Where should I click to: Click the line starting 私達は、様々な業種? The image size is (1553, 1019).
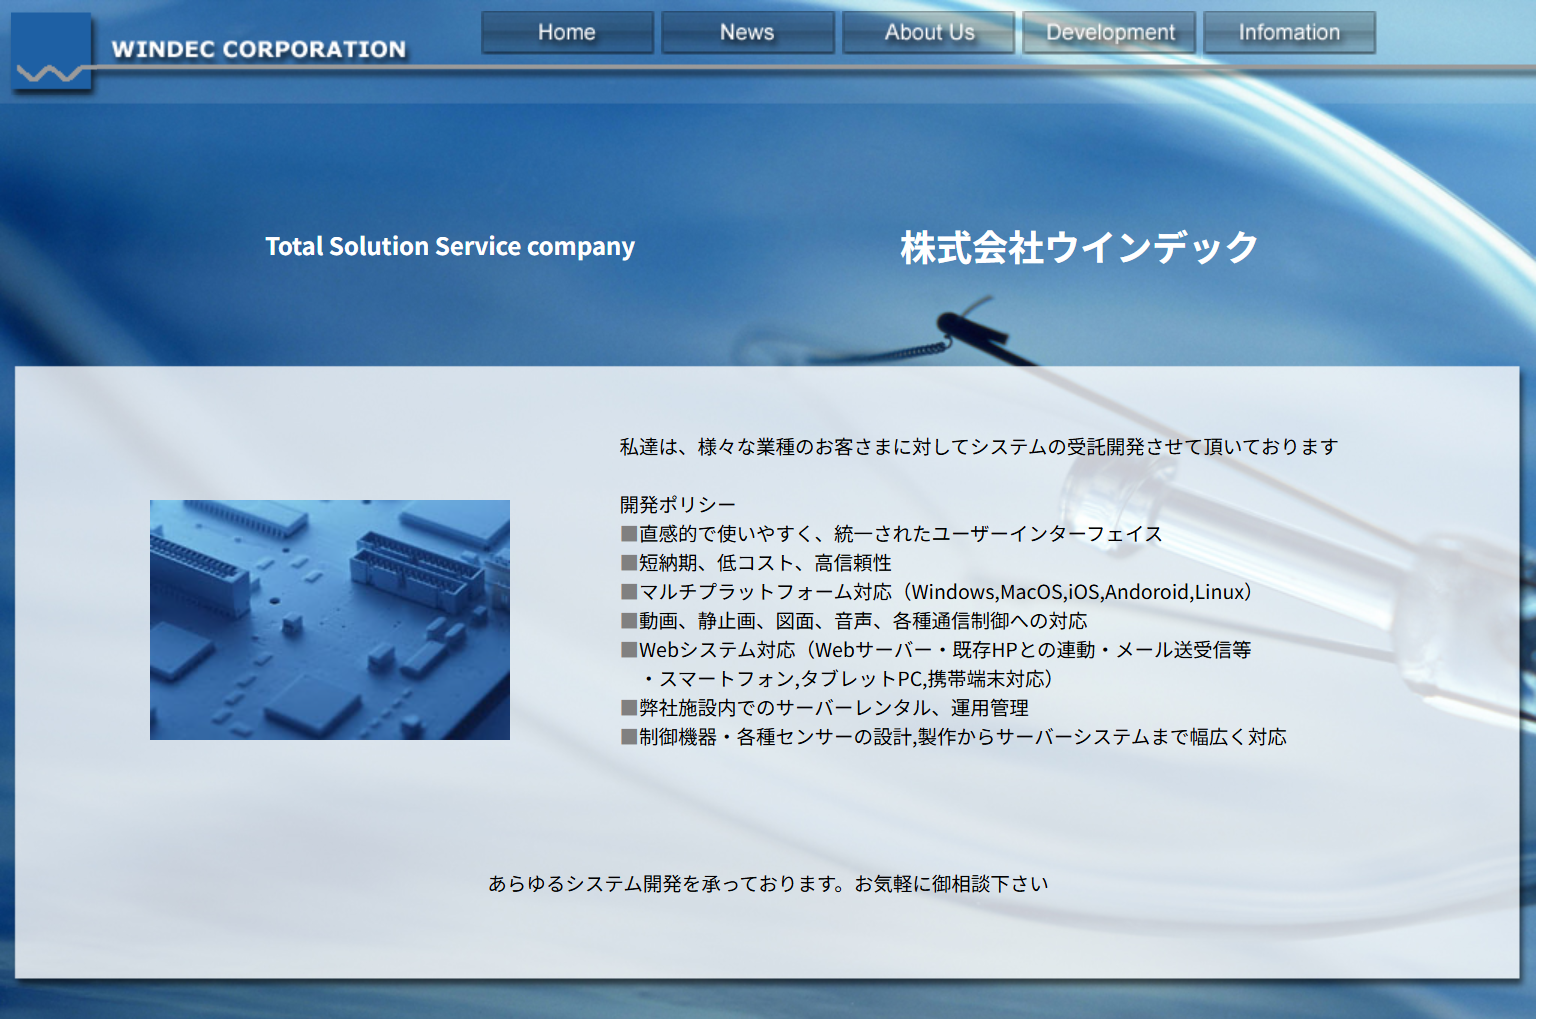click(978, 447)
